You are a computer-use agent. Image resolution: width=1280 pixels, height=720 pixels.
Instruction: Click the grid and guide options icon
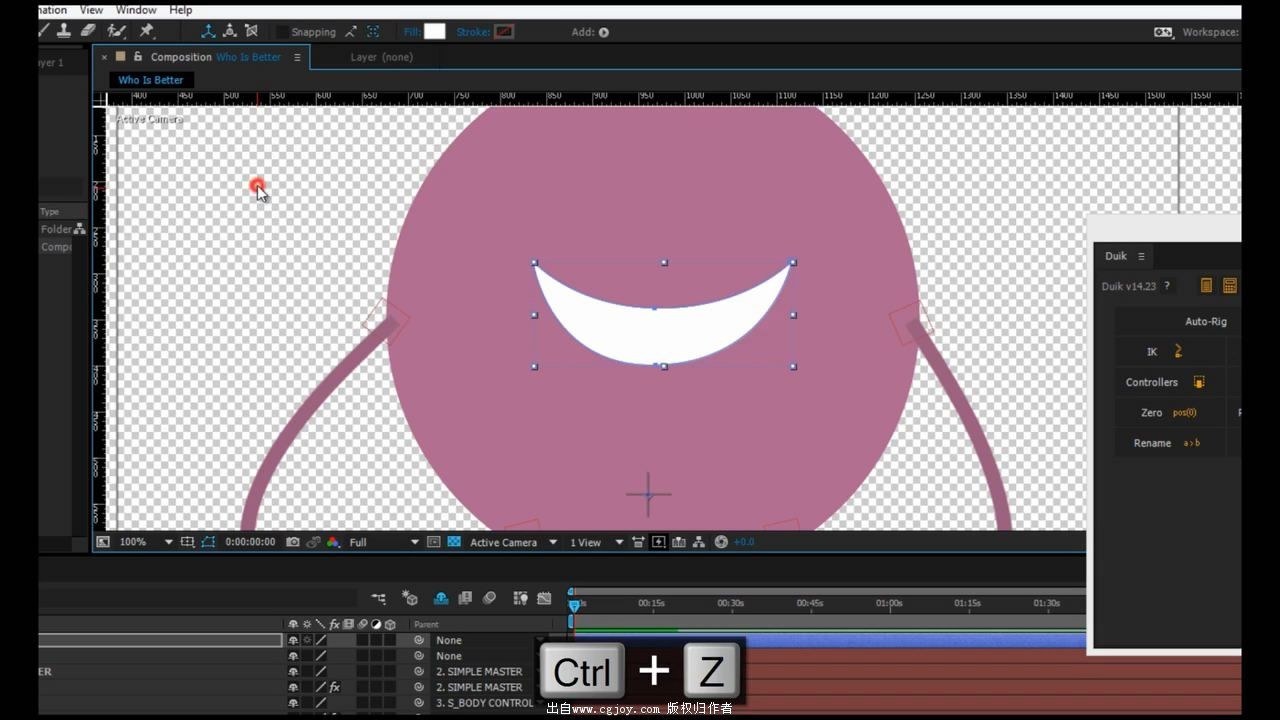[x=187, y=542]
